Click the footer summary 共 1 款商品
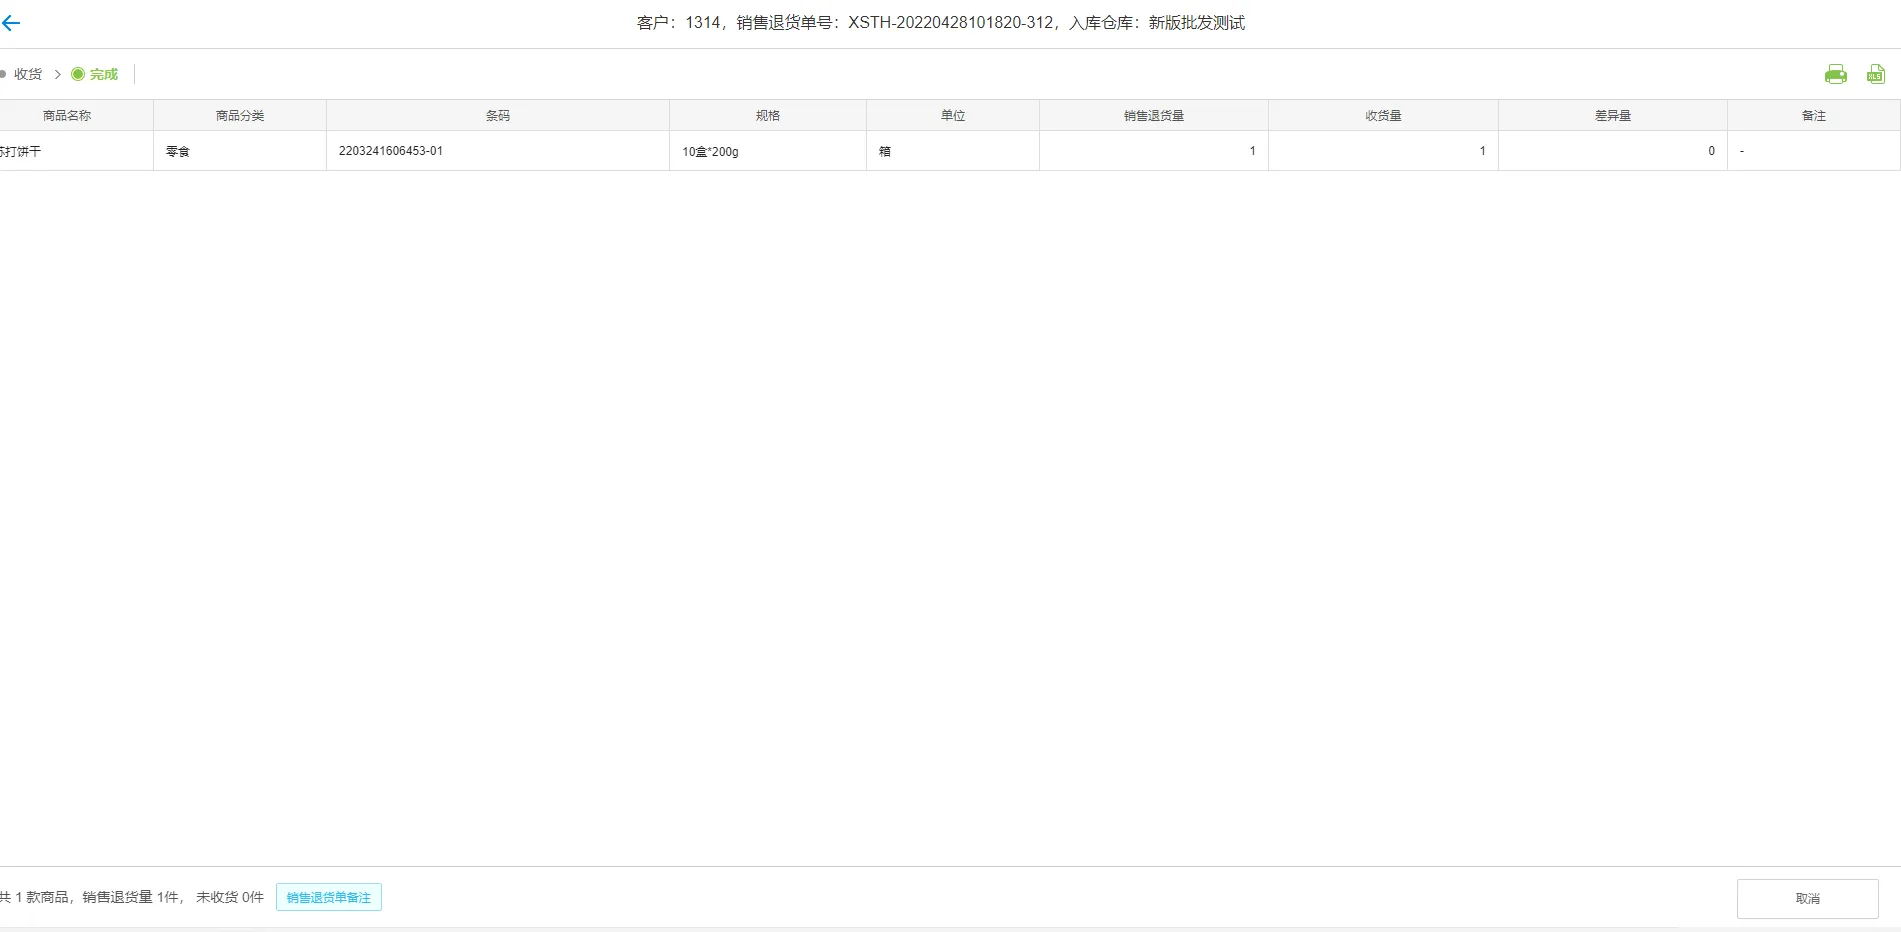1901x932 pixels. [35, 897]
